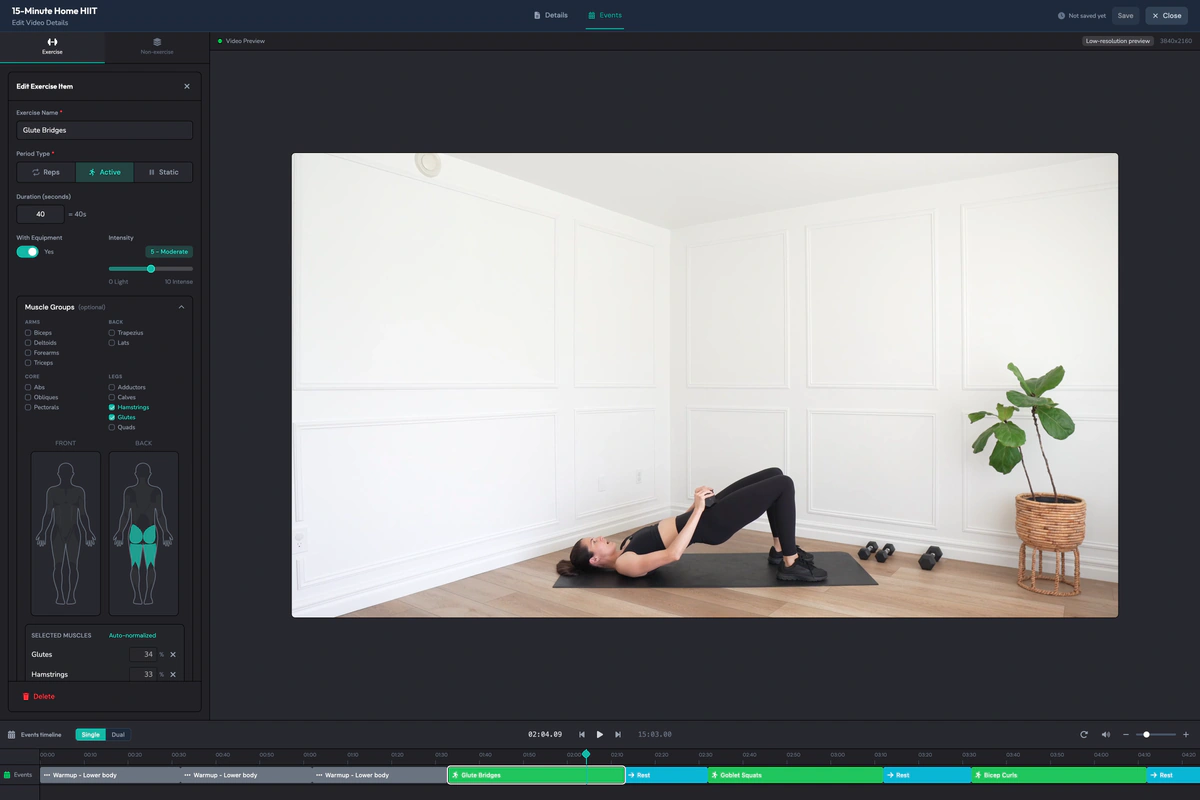Check the Pectorals muscle checkbox

coord(28,407)
